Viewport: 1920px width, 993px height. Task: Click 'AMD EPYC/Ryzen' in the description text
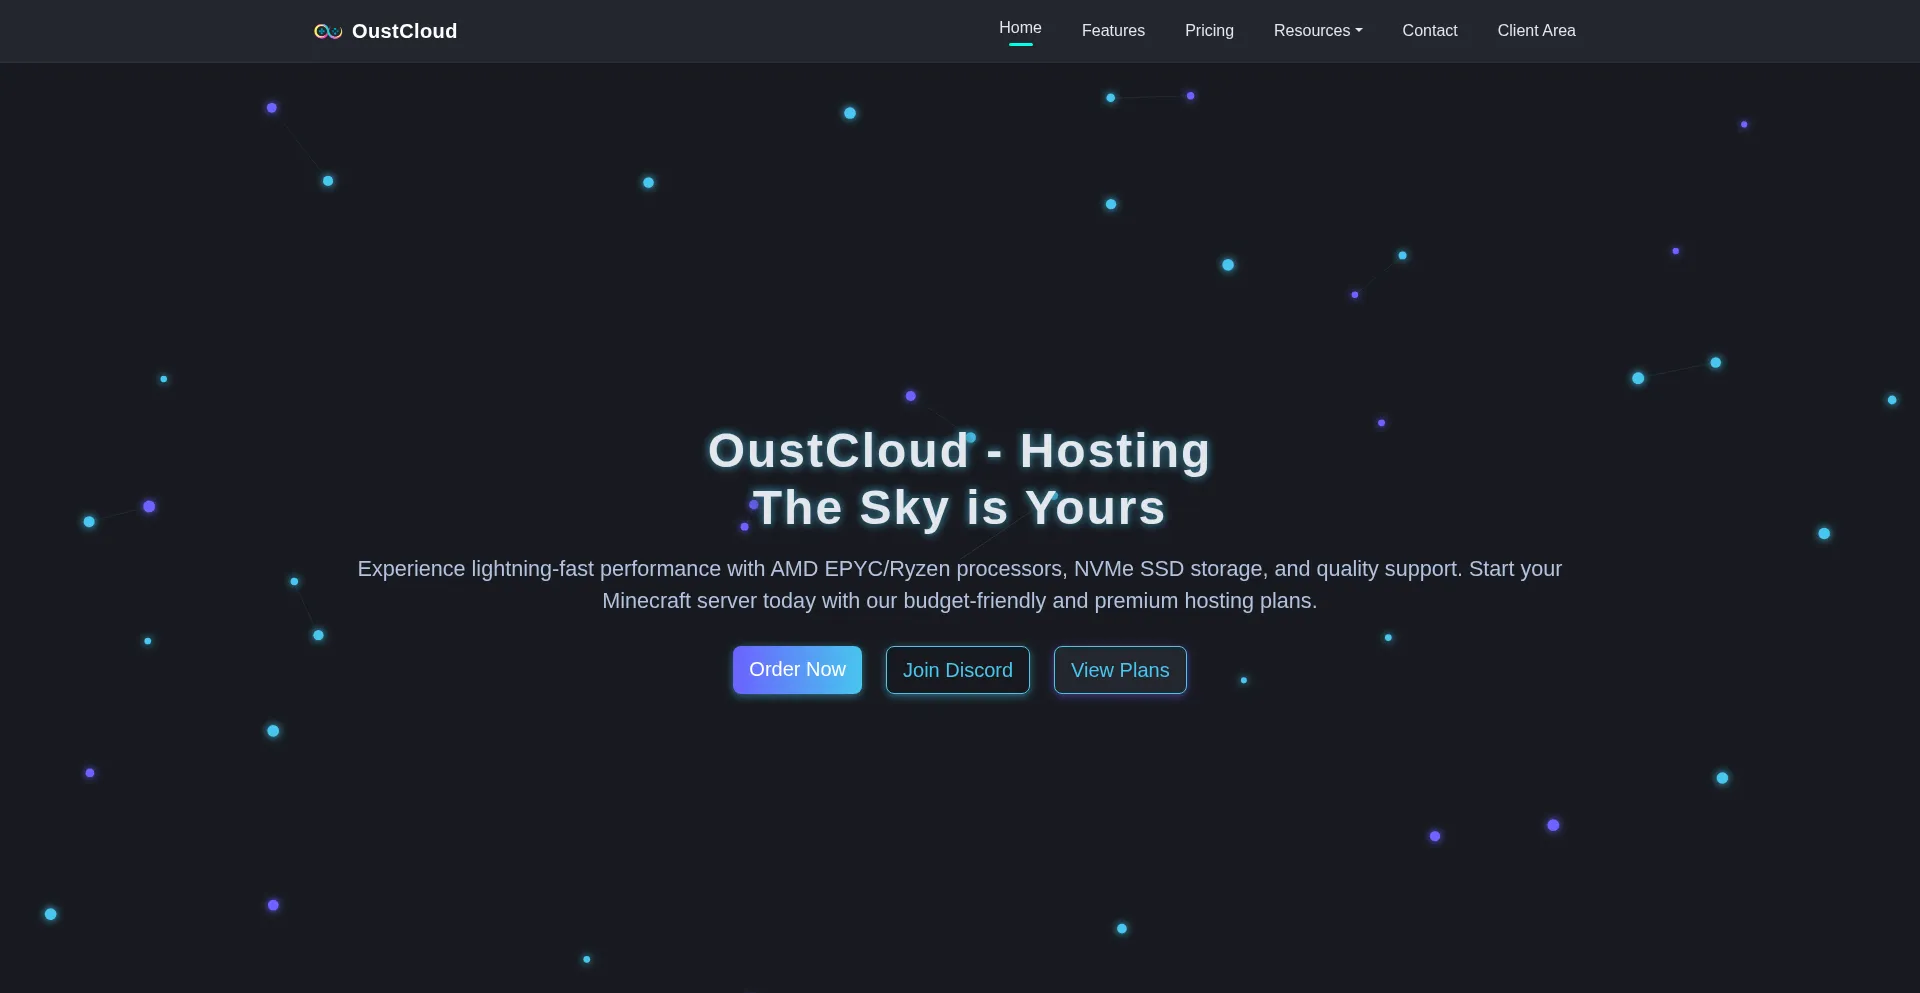click(859, 569)
